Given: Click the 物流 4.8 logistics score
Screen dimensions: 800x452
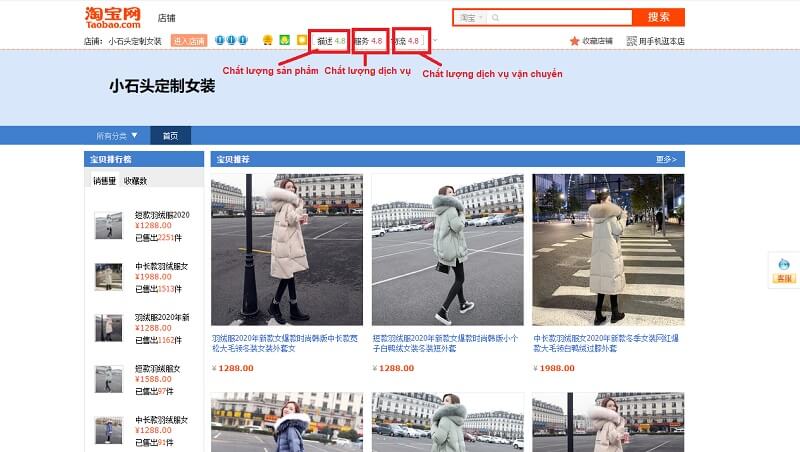Looking at the screenshot, I should [406, 41].
